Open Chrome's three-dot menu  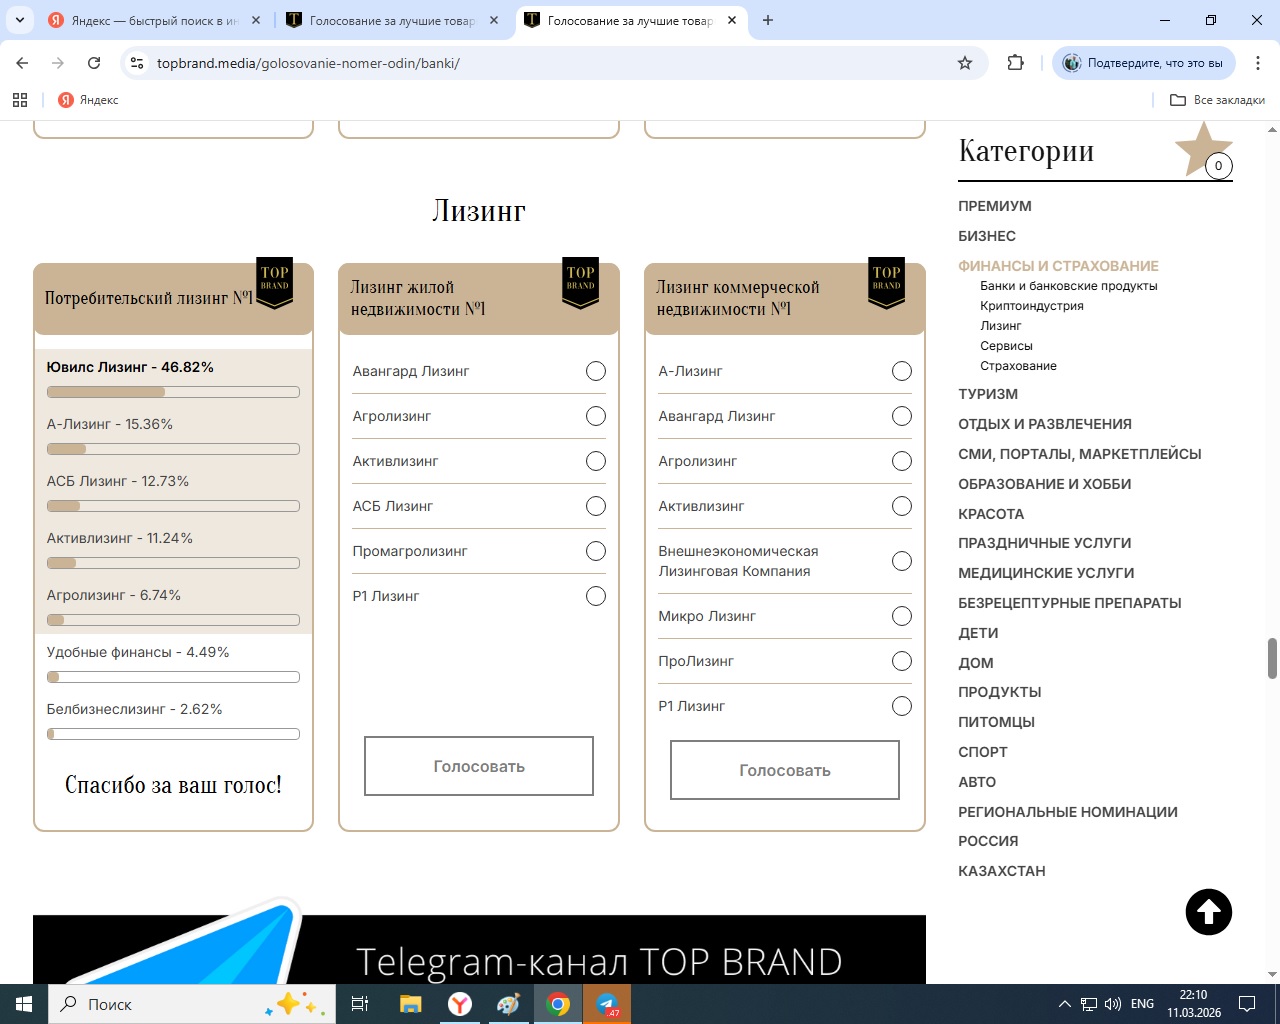1258,63
